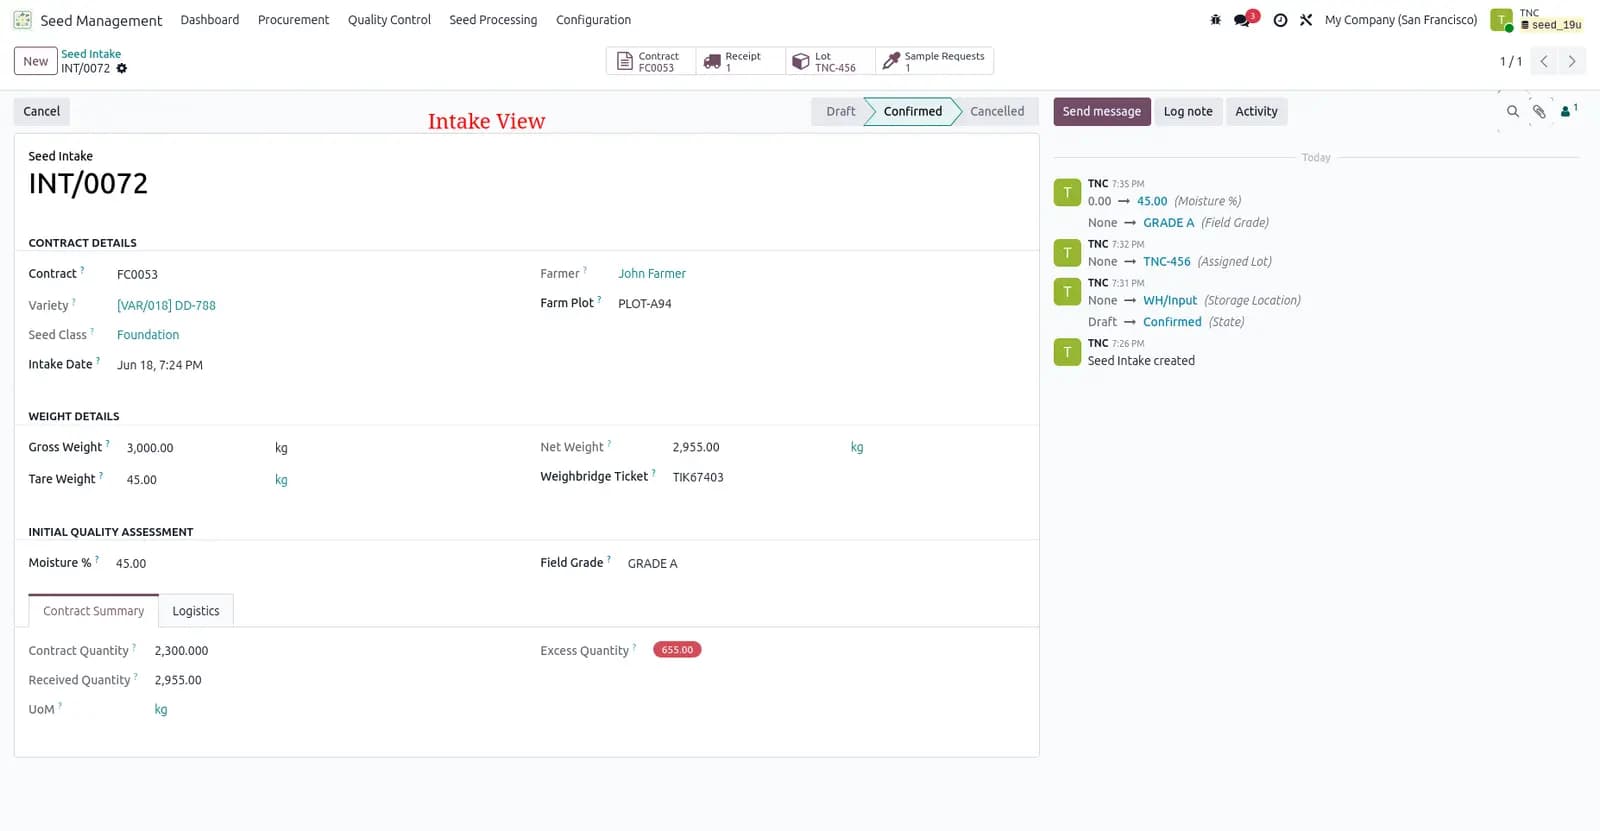Open the Seed Processing menu

[x=493, y=20]
